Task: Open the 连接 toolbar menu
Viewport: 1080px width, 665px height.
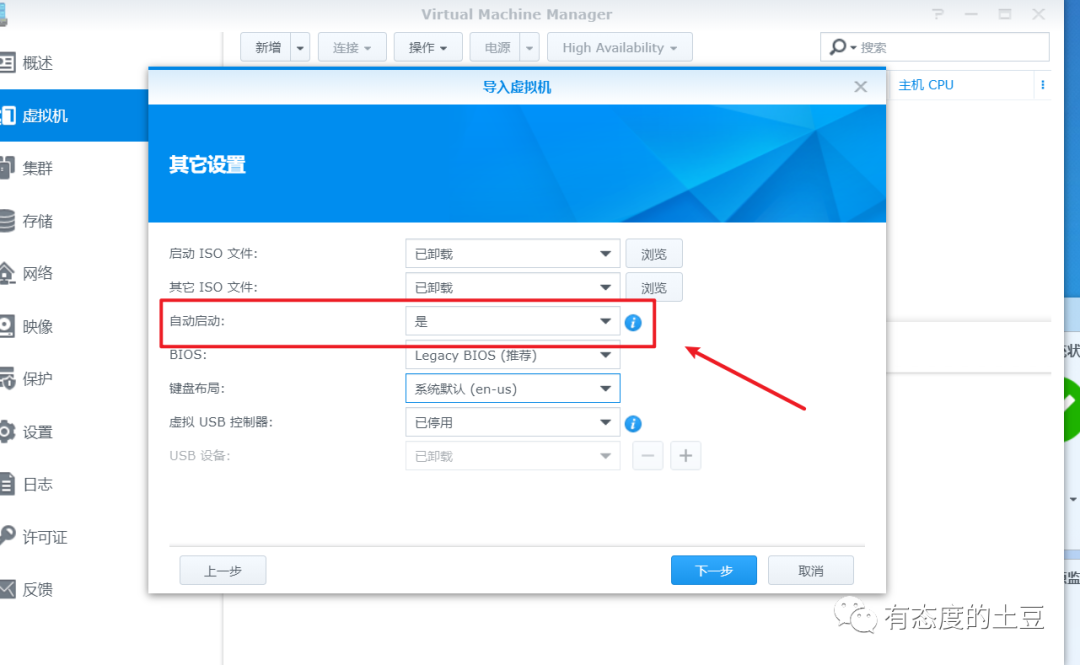Action: pyautogui.click(x=352, y=48)
